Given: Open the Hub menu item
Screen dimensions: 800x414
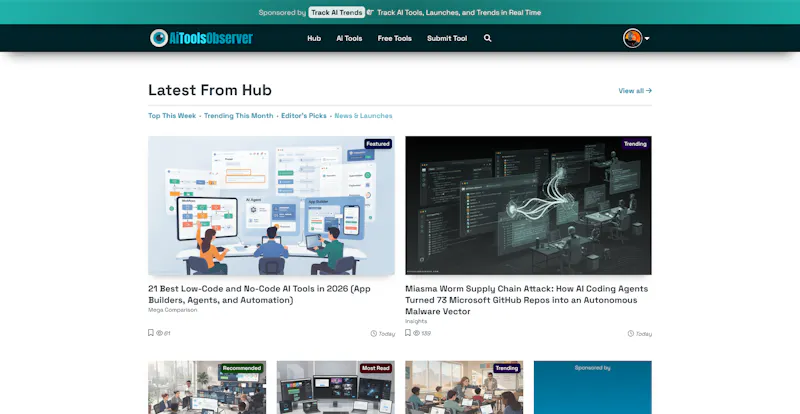Looking at the screenshot, I should click(314, 38).
